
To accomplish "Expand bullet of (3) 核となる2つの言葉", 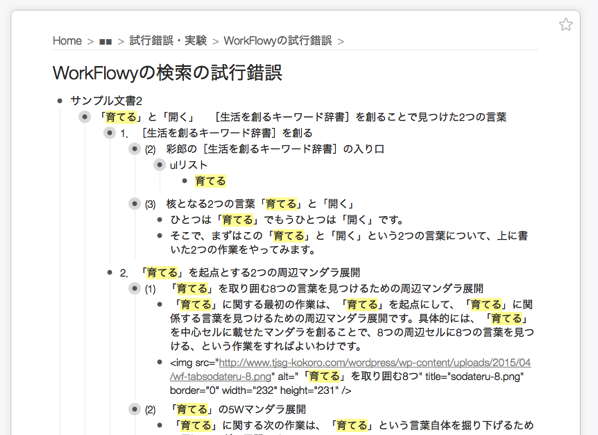I will [x=134, y=204].
